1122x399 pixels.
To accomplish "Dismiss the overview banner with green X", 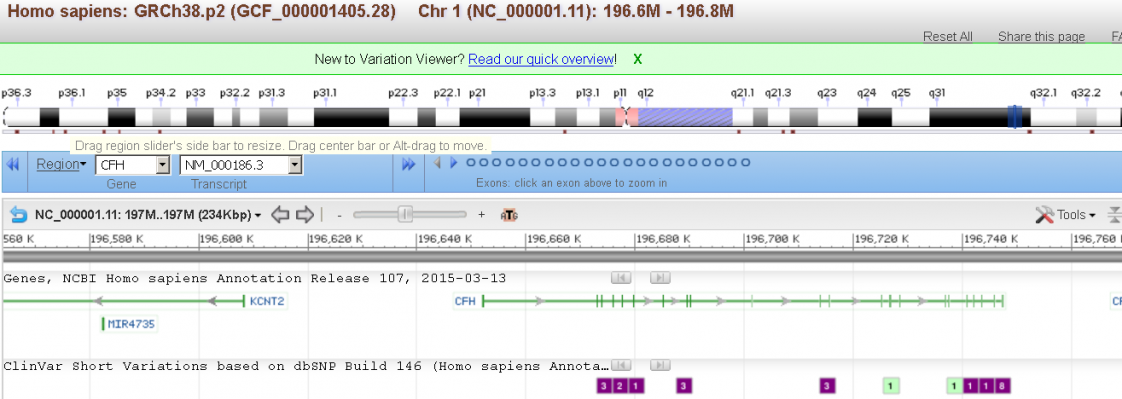I will [x=638, y=59].
